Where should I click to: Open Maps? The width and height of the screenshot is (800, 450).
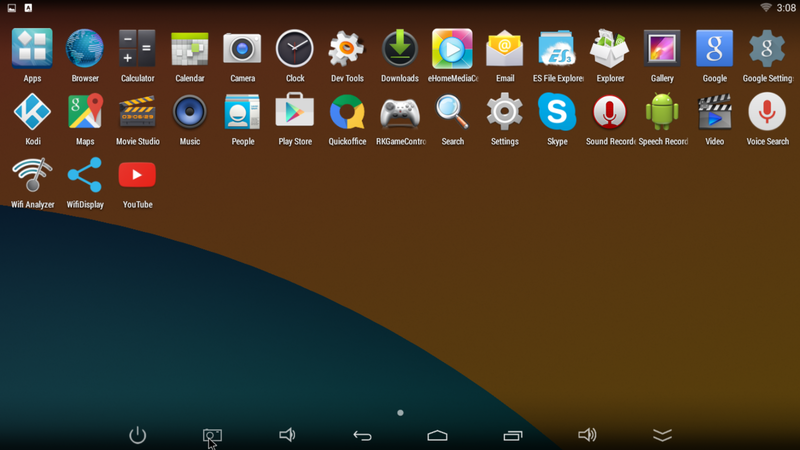pos(85,112)
